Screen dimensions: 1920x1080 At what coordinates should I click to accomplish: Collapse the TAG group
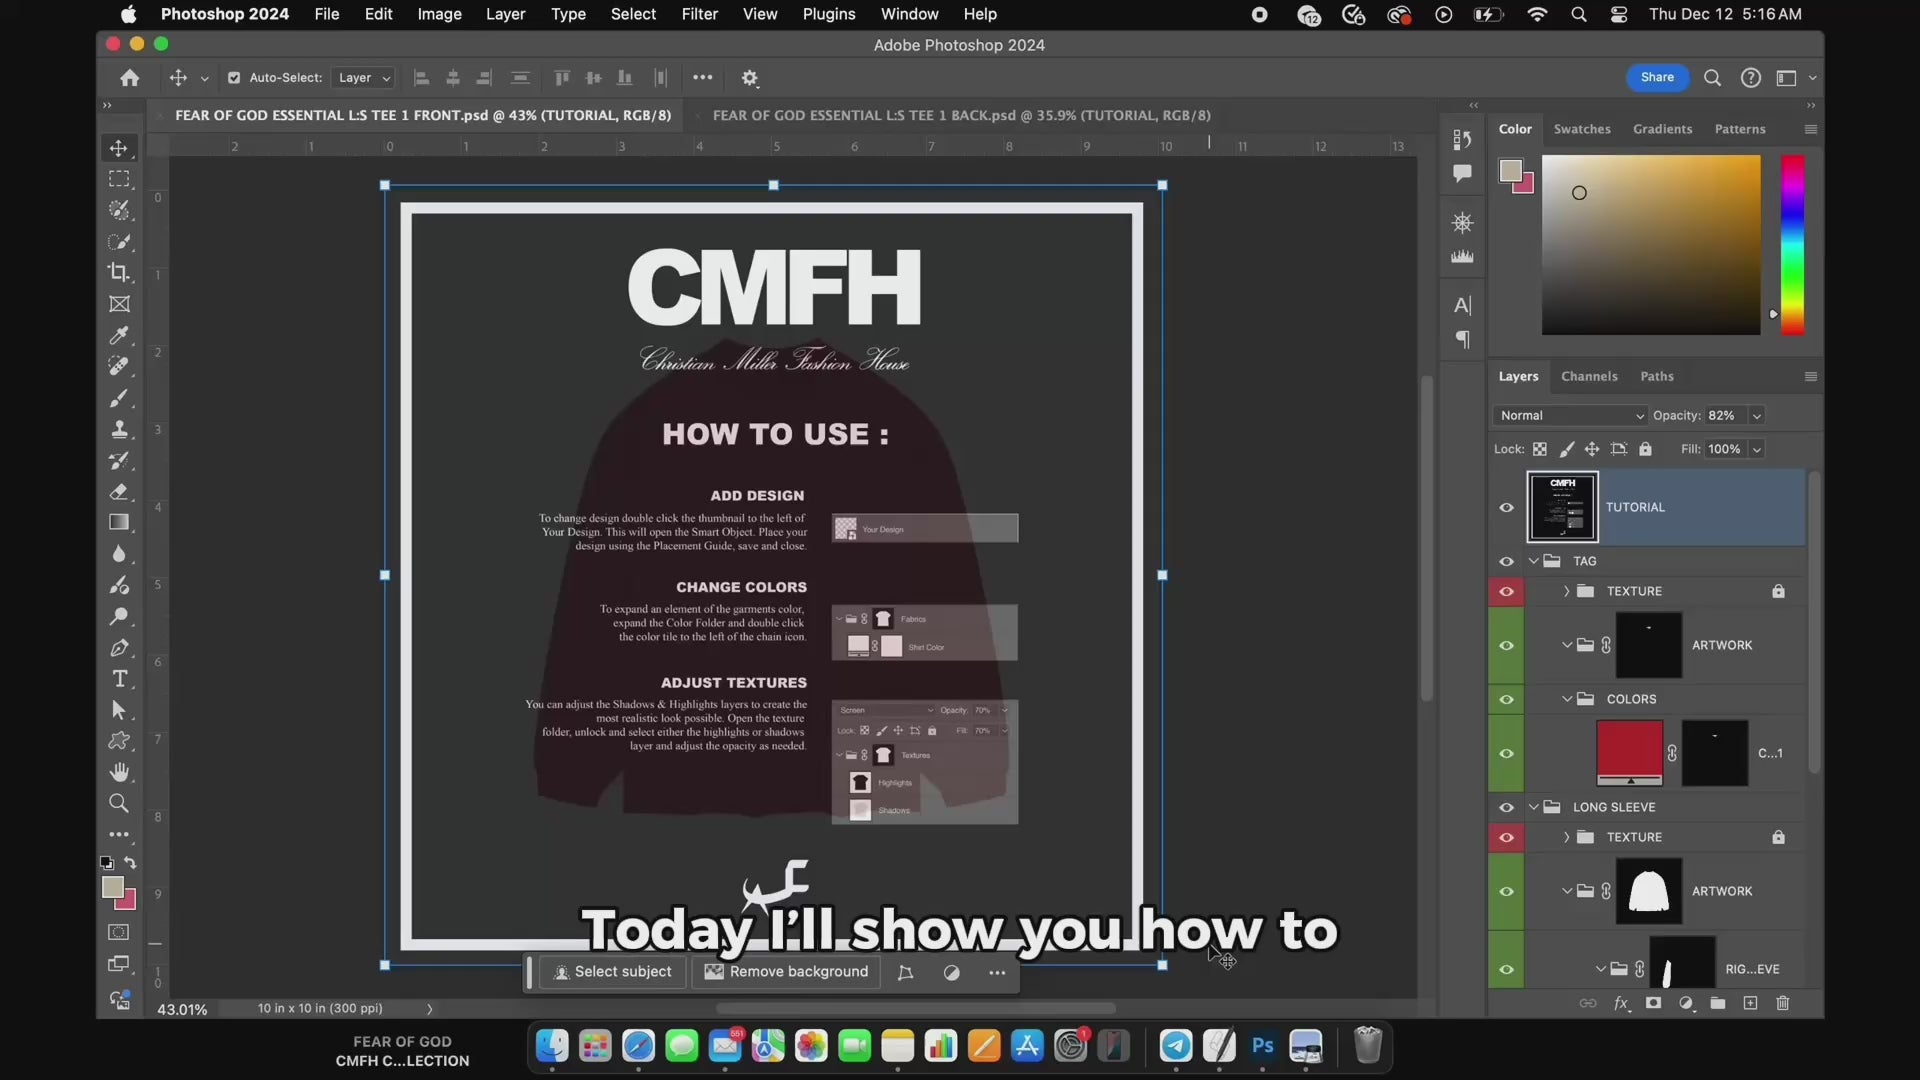pyautogui.click(x=1533, y=562)
